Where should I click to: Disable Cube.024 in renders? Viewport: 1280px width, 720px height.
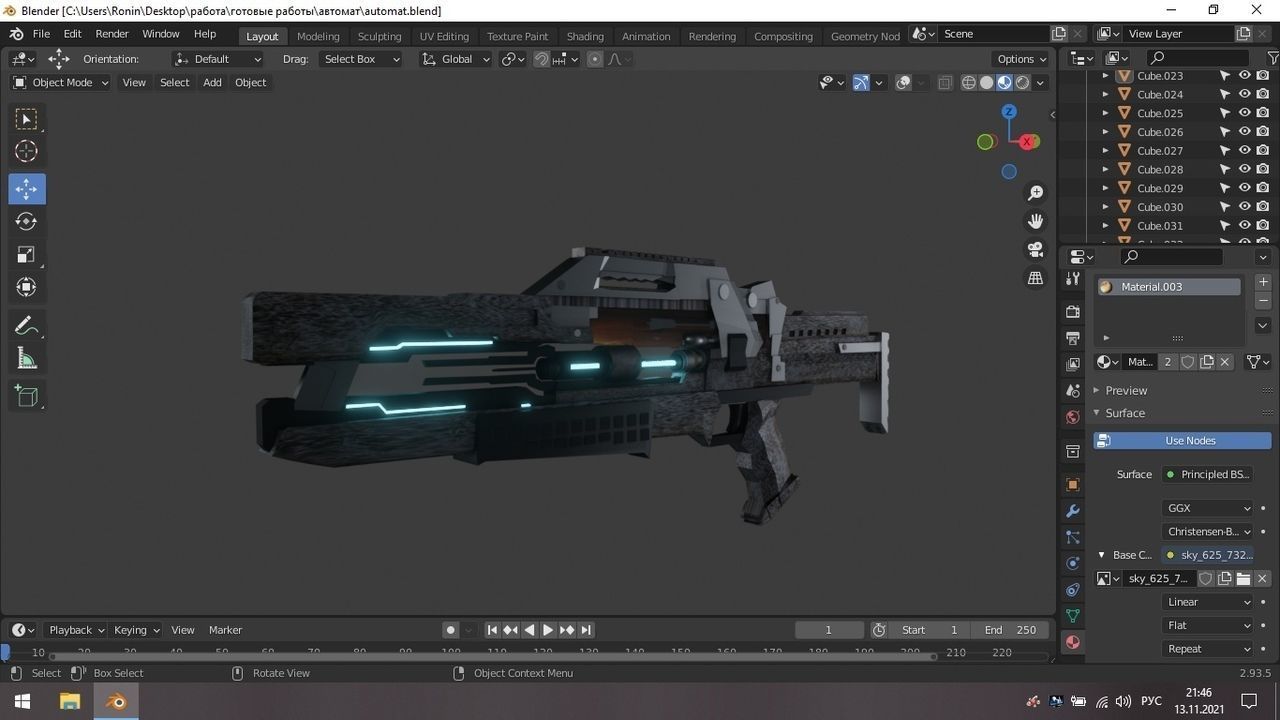coord(1263,94)
